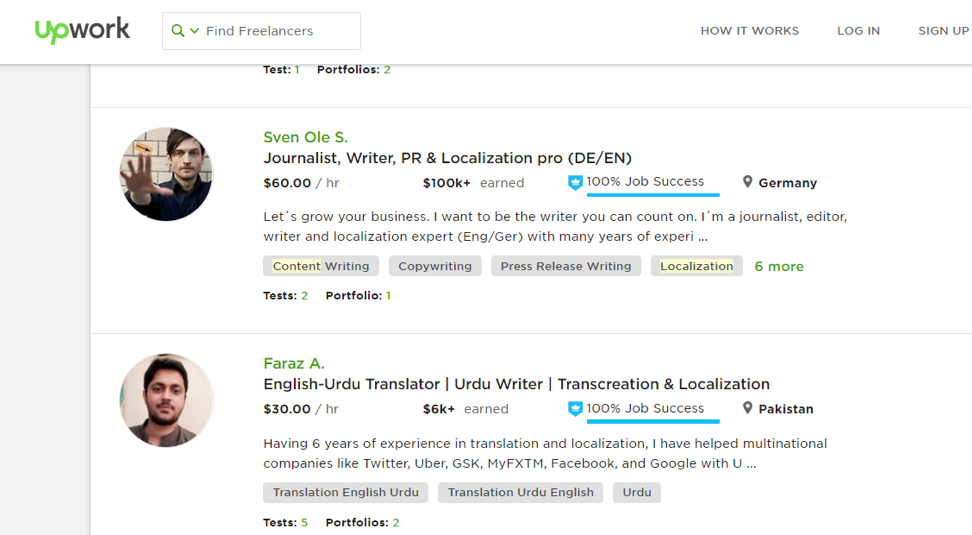Open Sven Ole S. profile link
This screenshot has height=535, width=972.
[x=306, y=137]
